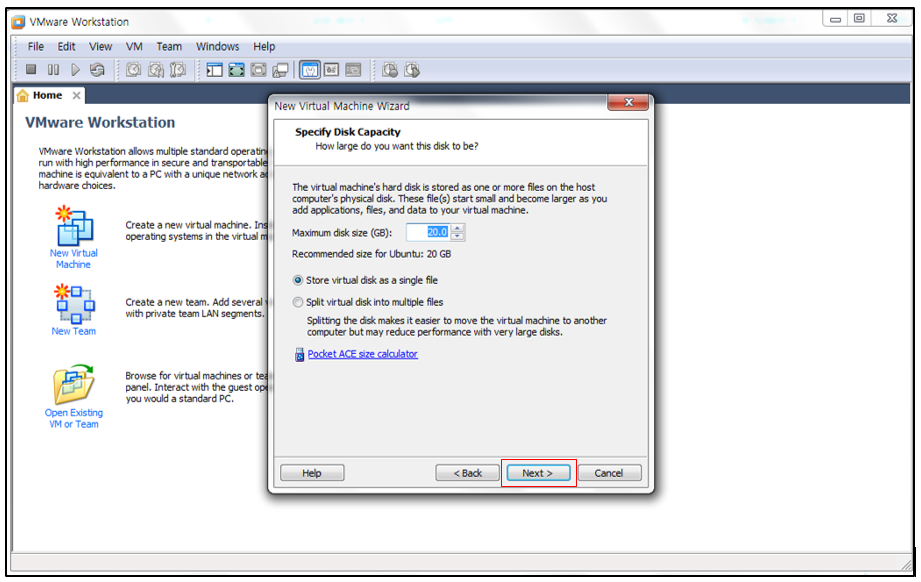
Task: Click Open Existing VM or Team link
Action: (74, 418)
